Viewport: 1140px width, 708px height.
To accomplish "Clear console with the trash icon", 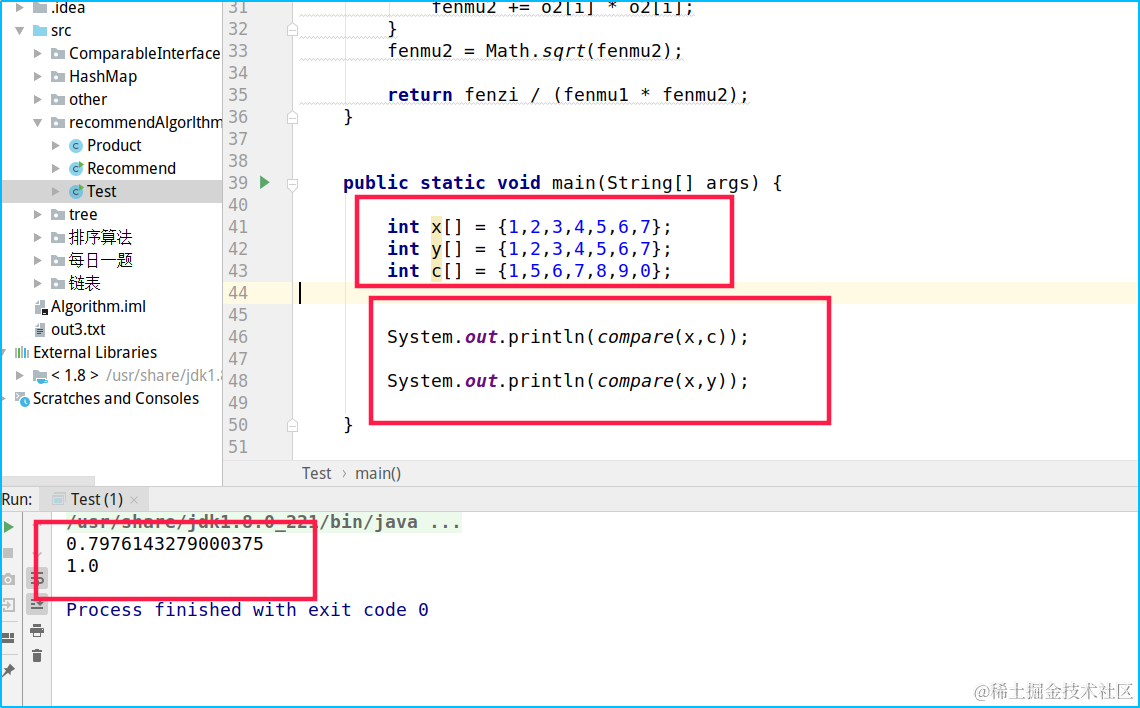I will click(x=37, y=656).
